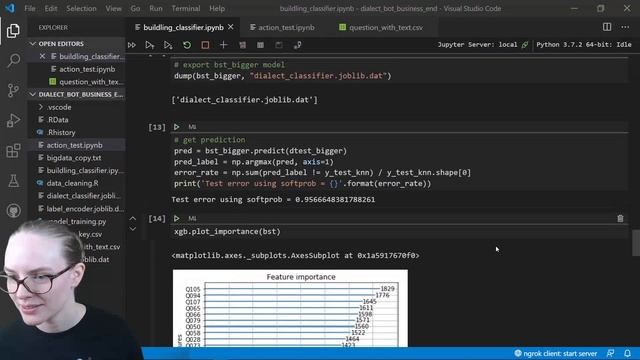Click the save notebook toolbar icon
Image resolution: width=640 pixels, height=360 pixels.
click(x=279, y=45)
